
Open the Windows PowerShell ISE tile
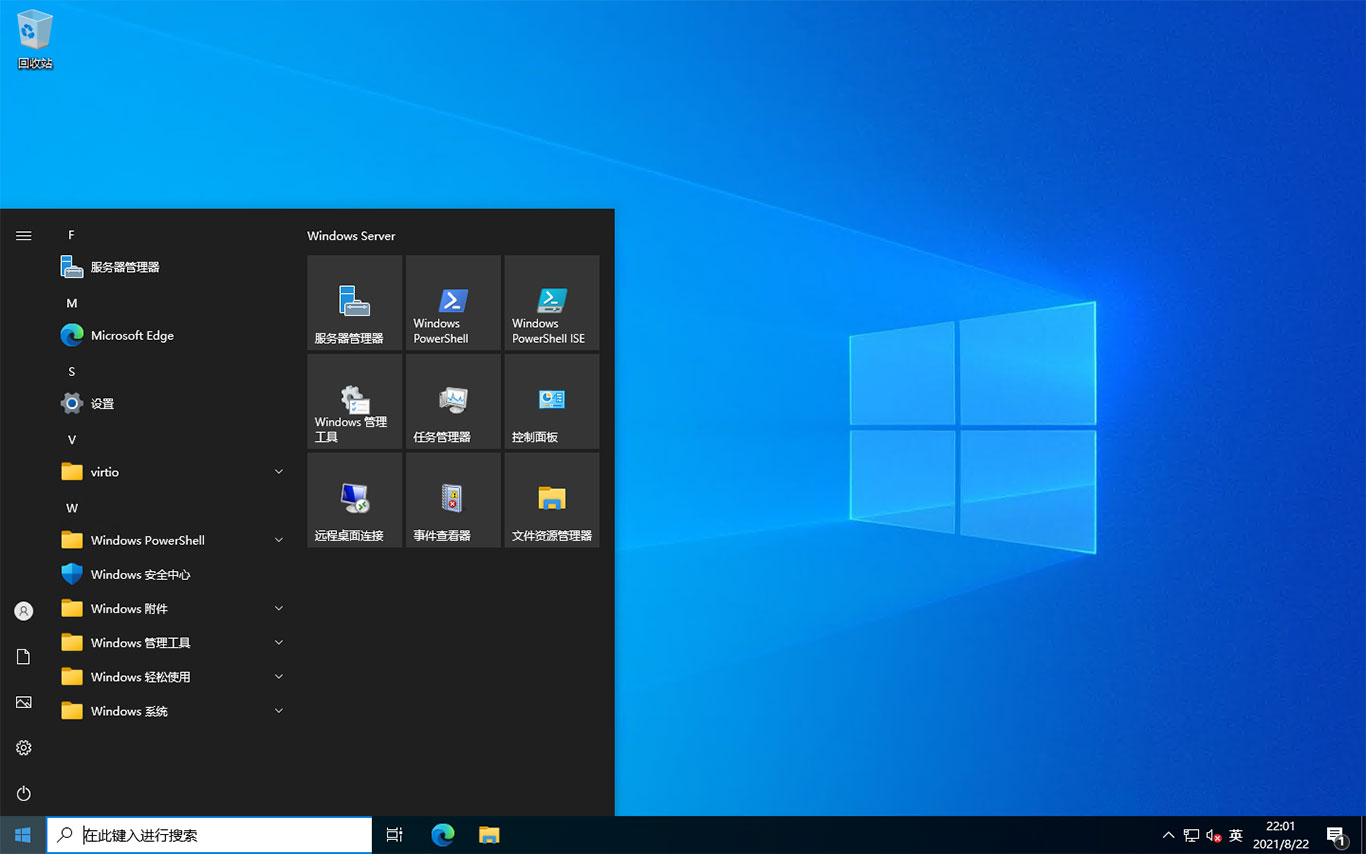coord(551,302)
